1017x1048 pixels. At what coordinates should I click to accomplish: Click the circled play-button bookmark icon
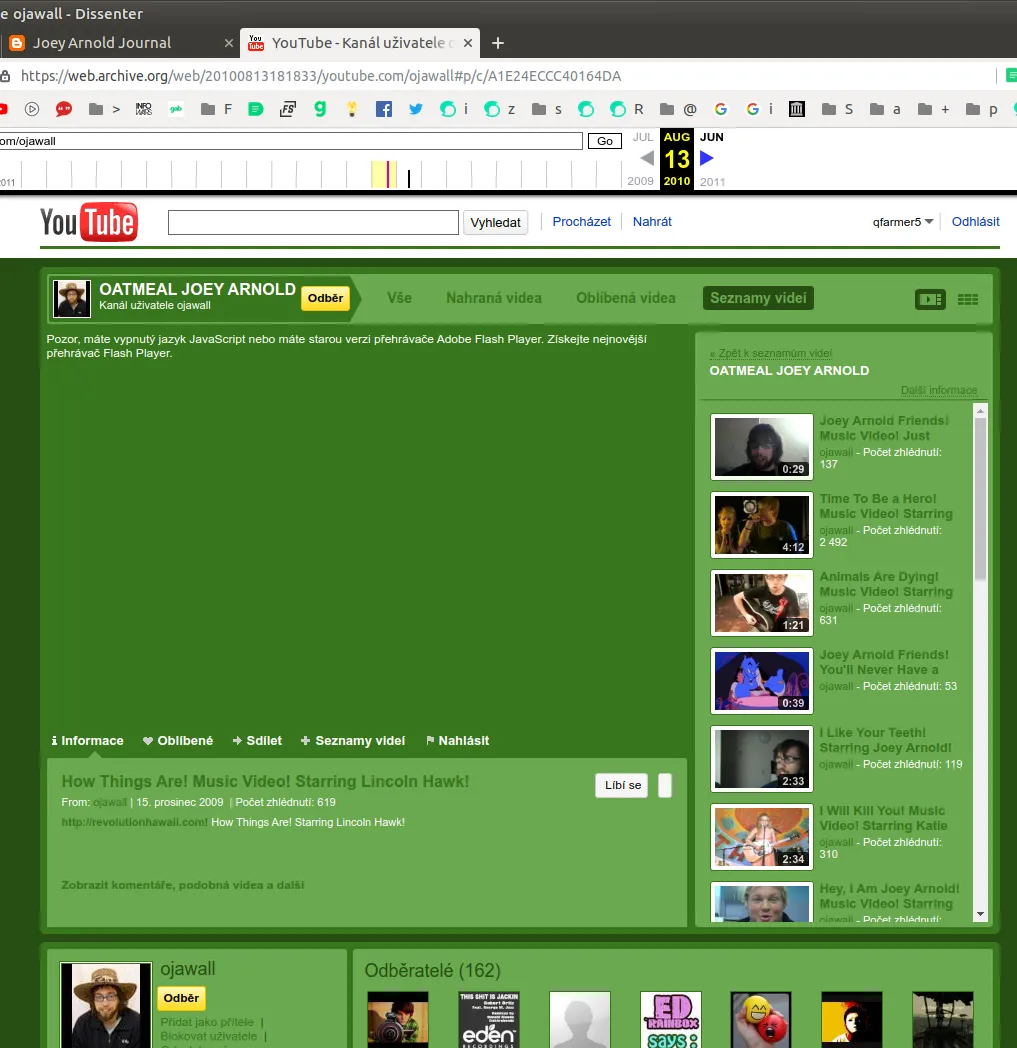click(x=32, y=109)
